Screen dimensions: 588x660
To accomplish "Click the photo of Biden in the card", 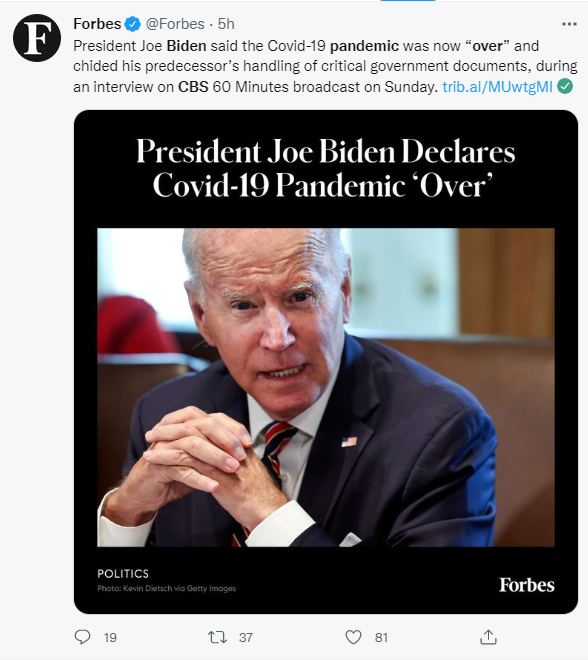I will [x=326, y=387].
